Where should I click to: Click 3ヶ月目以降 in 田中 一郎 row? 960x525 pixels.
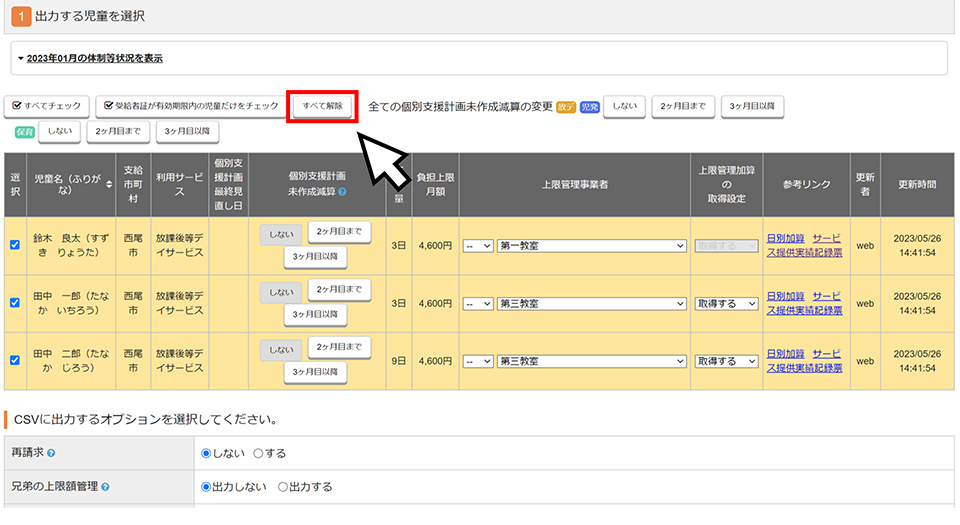coord(315,315)
